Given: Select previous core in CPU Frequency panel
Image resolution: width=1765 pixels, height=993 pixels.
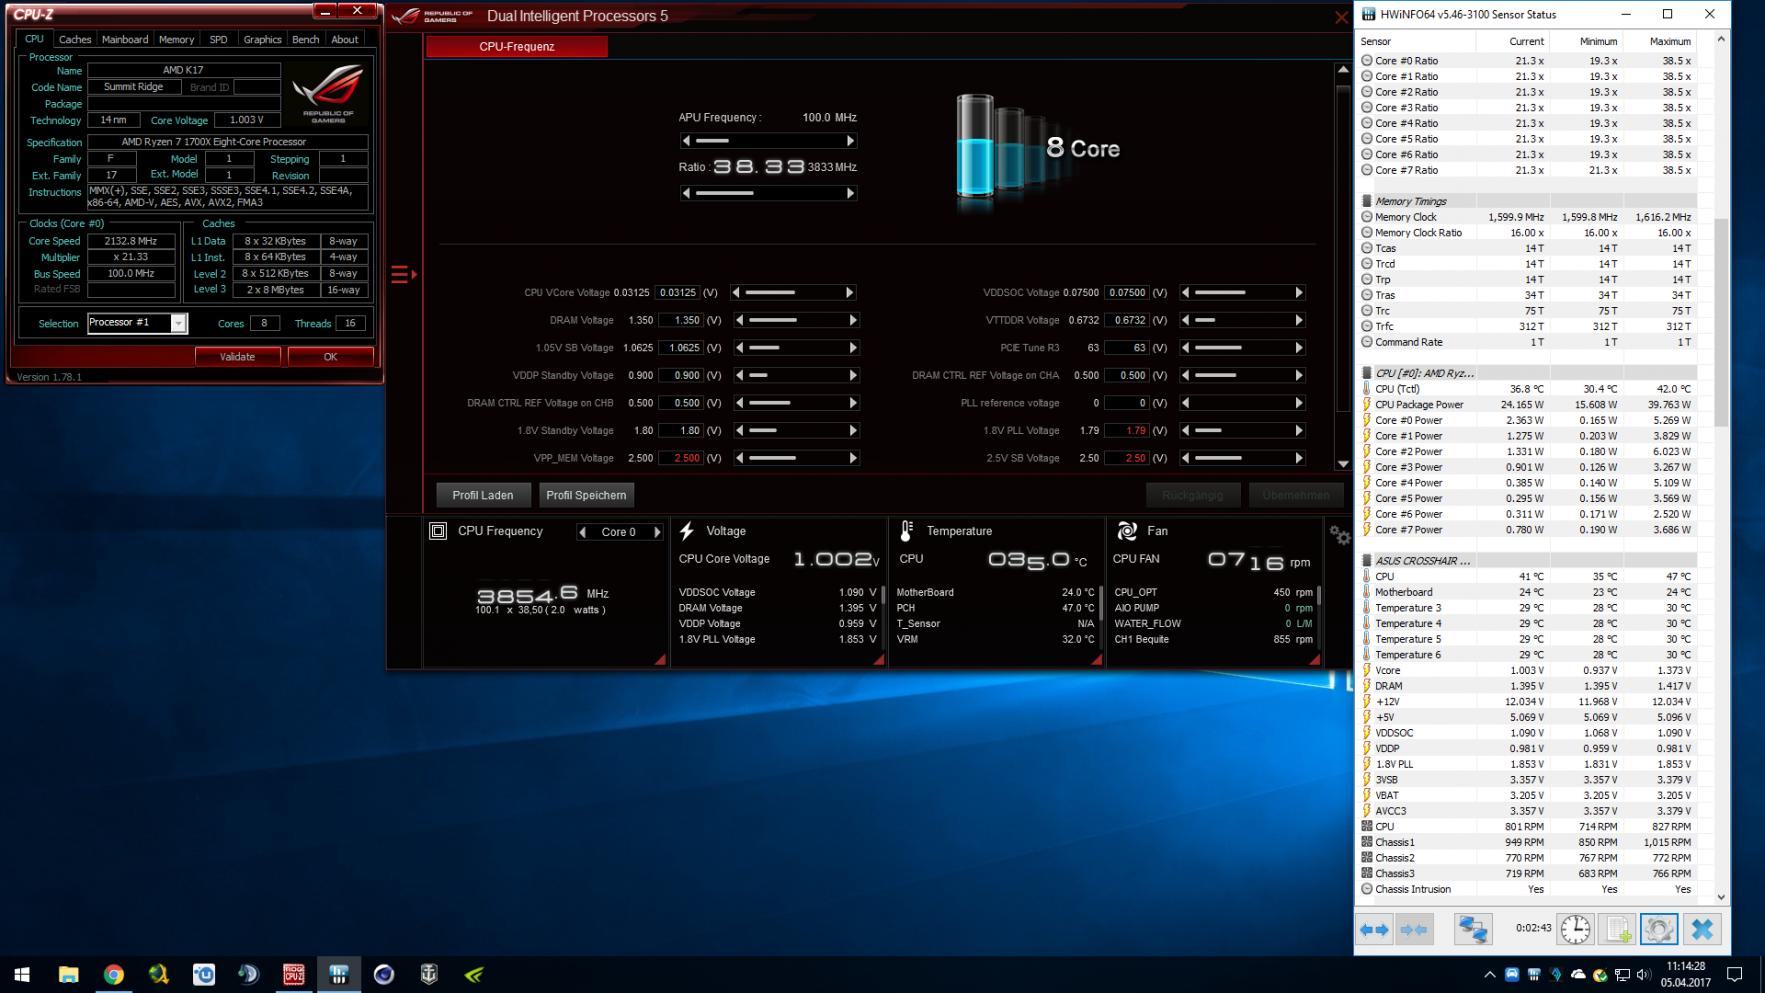Looking at the screenshot, I should [583, 532].
